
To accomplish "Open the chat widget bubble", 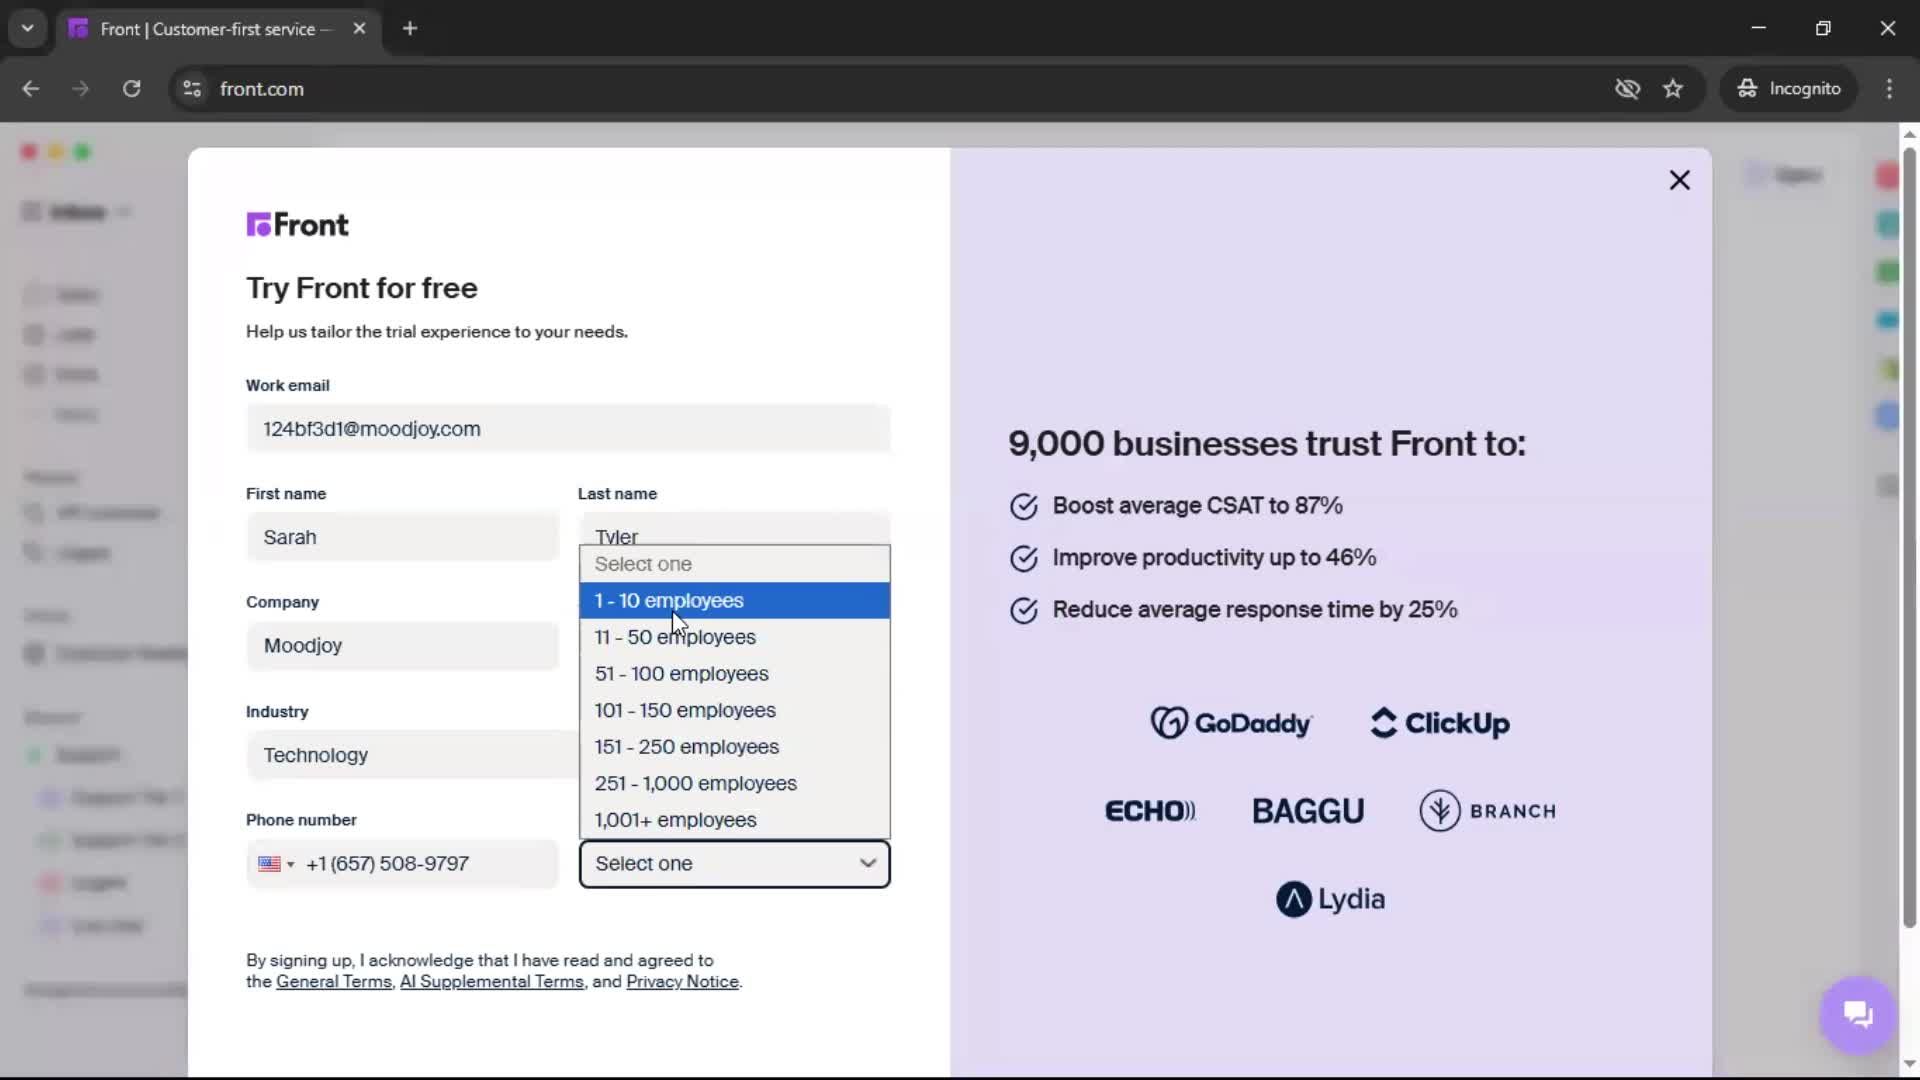I will click(1857, 1014).
